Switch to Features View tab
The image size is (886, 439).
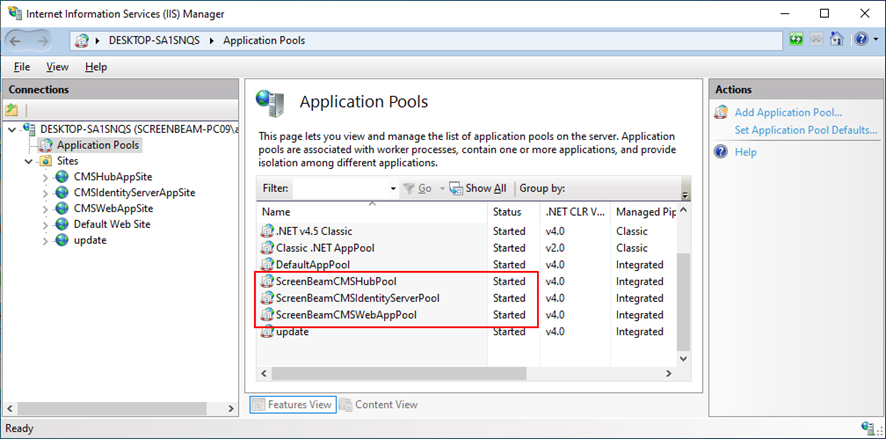click(293, 405)
